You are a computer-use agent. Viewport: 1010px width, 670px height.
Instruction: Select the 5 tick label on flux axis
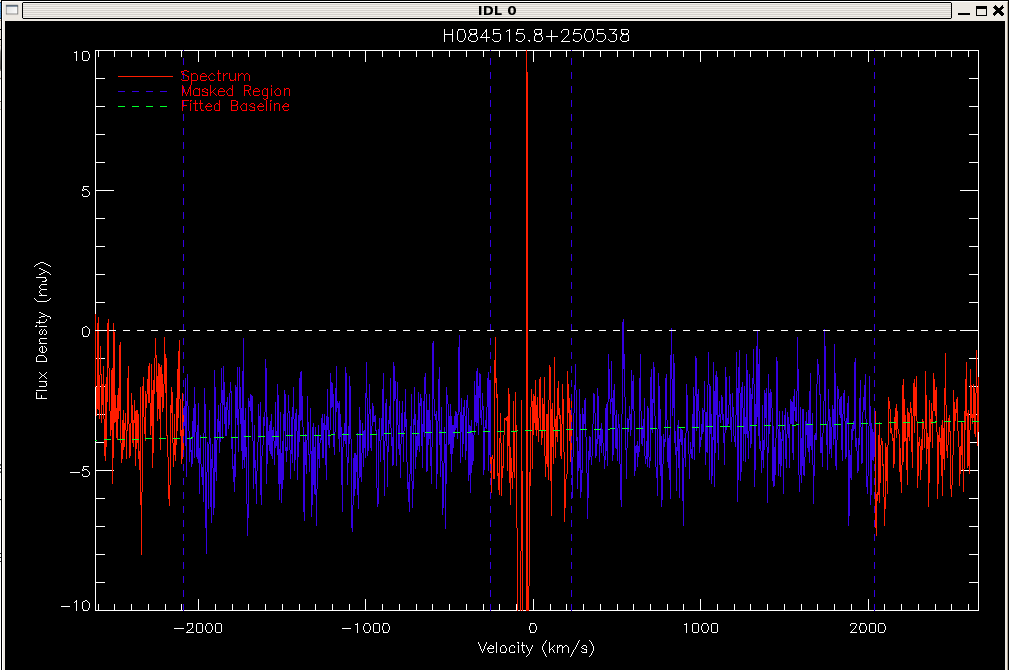tap(86, 191)
